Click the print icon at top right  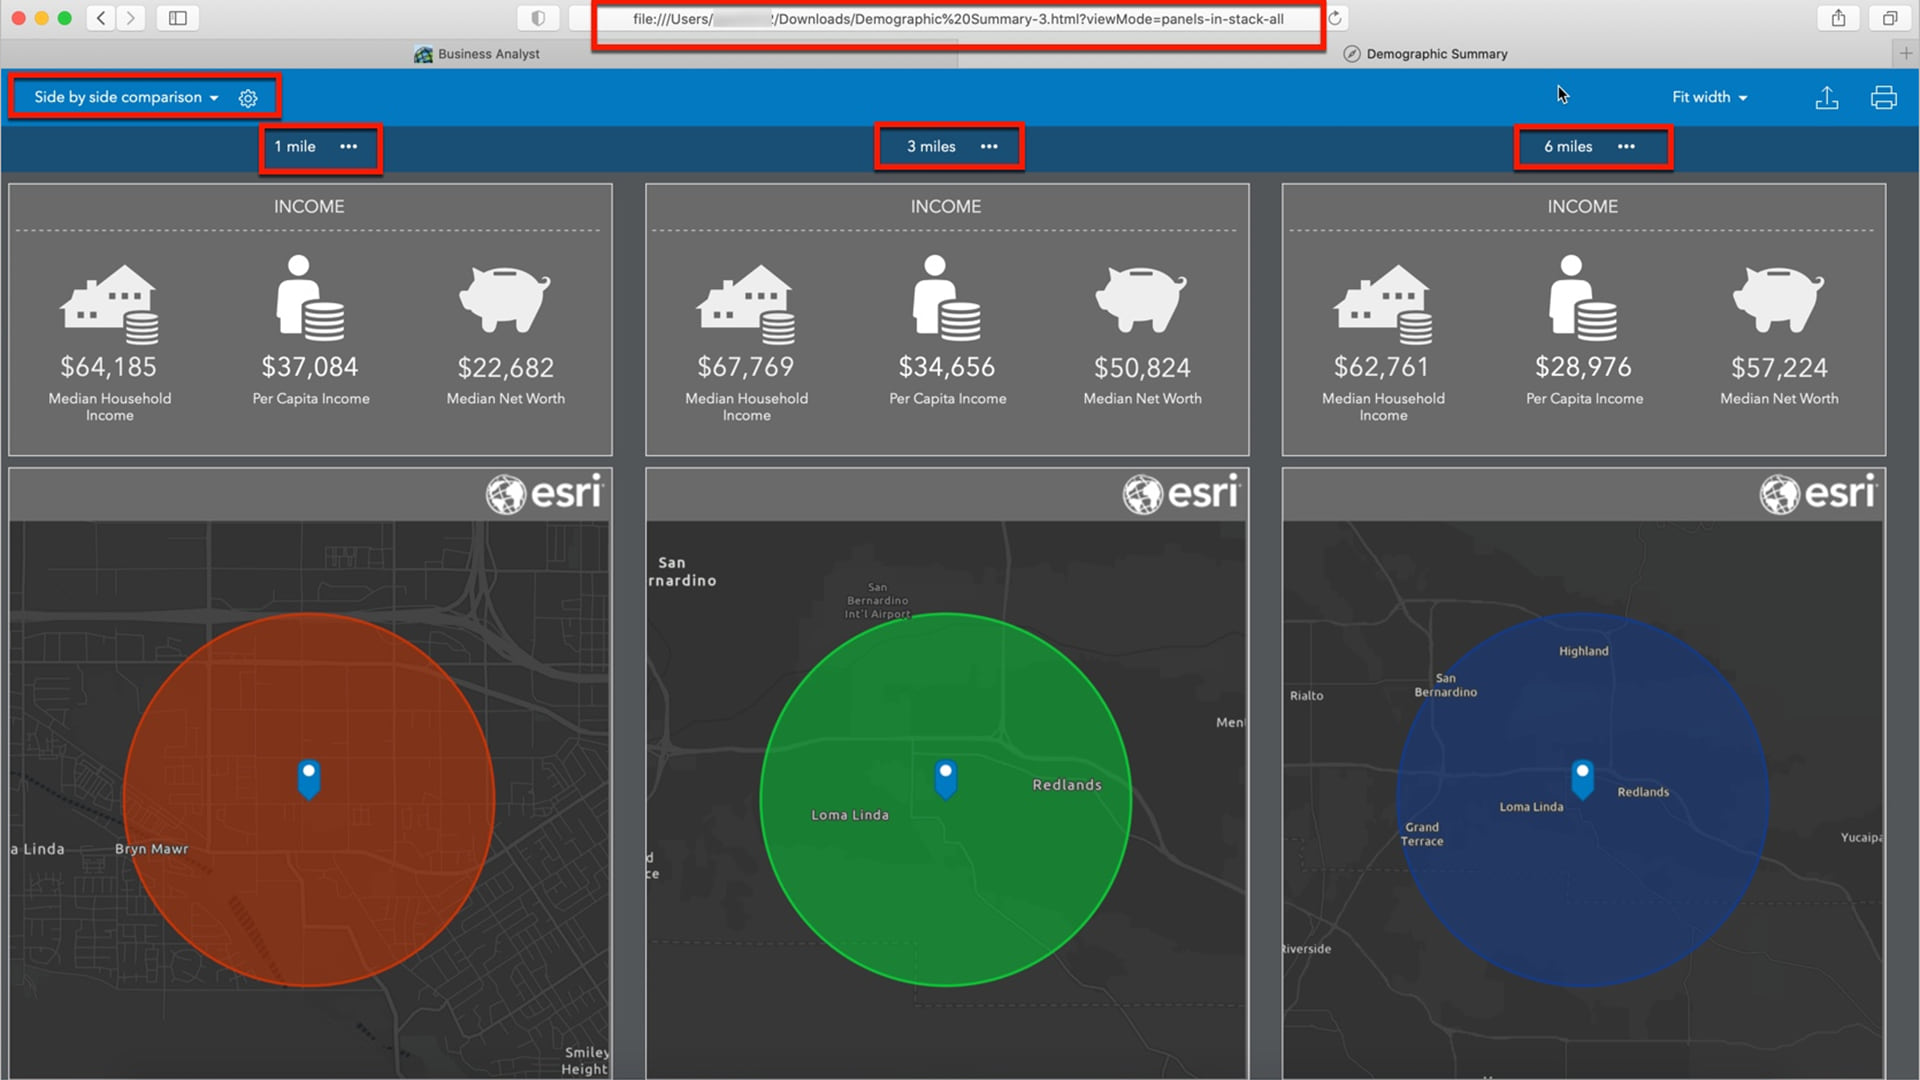pyautogui.click(x=1884, y=97)
